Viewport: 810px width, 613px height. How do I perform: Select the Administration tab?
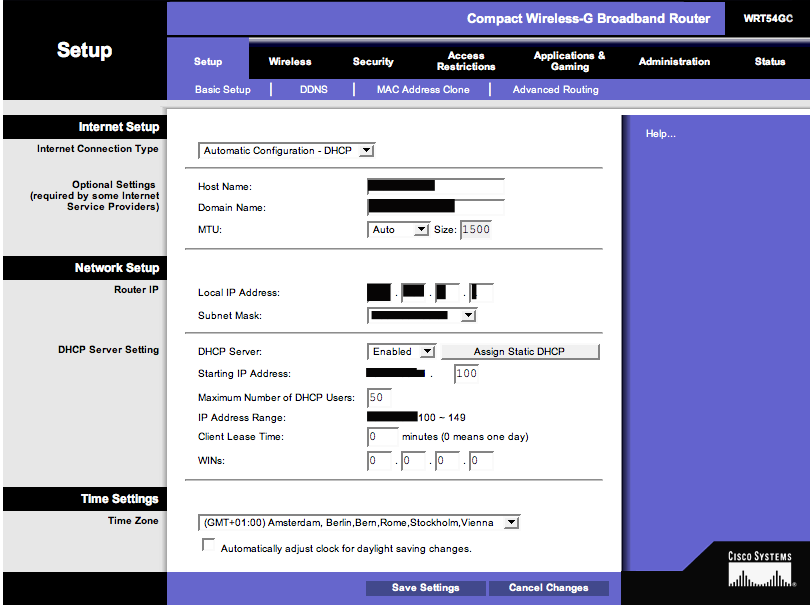click(x=674, y=61)
